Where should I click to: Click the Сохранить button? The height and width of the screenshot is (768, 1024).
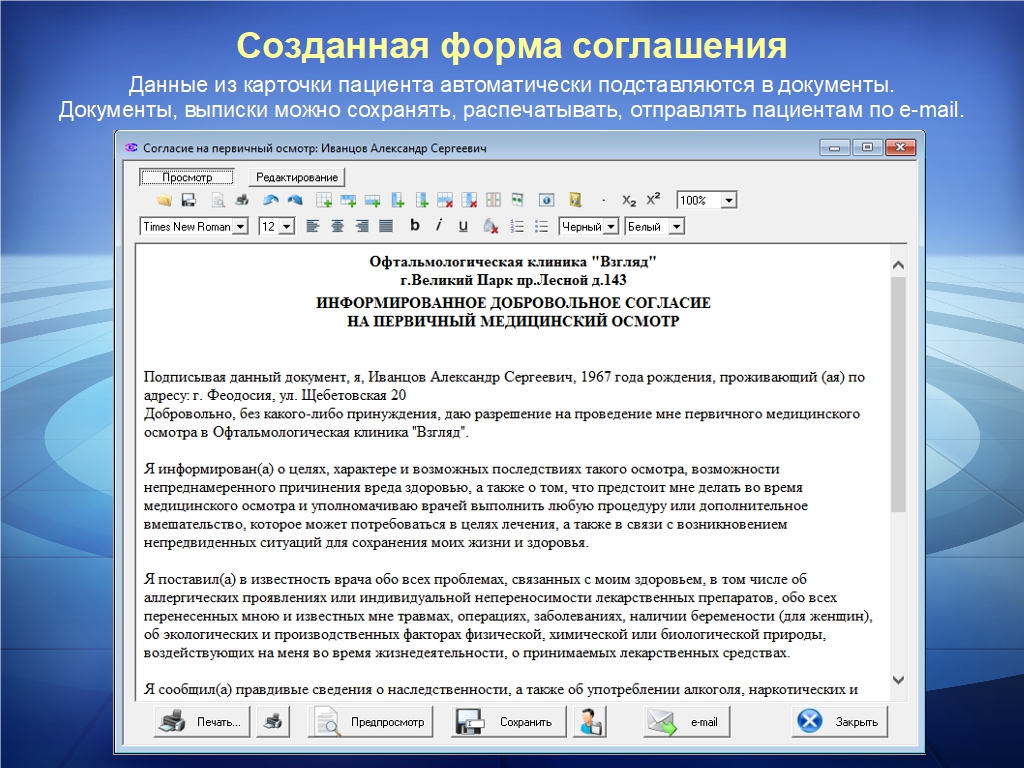[509, 722]
